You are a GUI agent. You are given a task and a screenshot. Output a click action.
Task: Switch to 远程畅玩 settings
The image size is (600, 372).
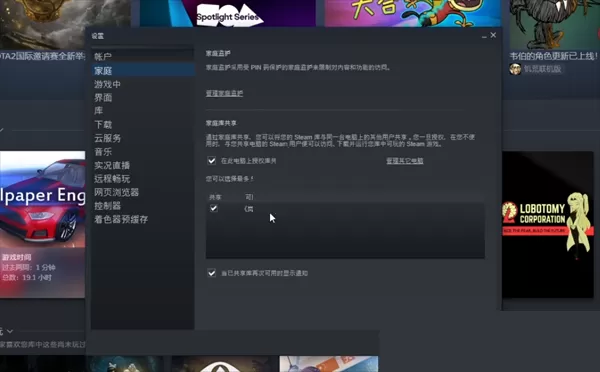pyautogui.click(x=142, y=179)
